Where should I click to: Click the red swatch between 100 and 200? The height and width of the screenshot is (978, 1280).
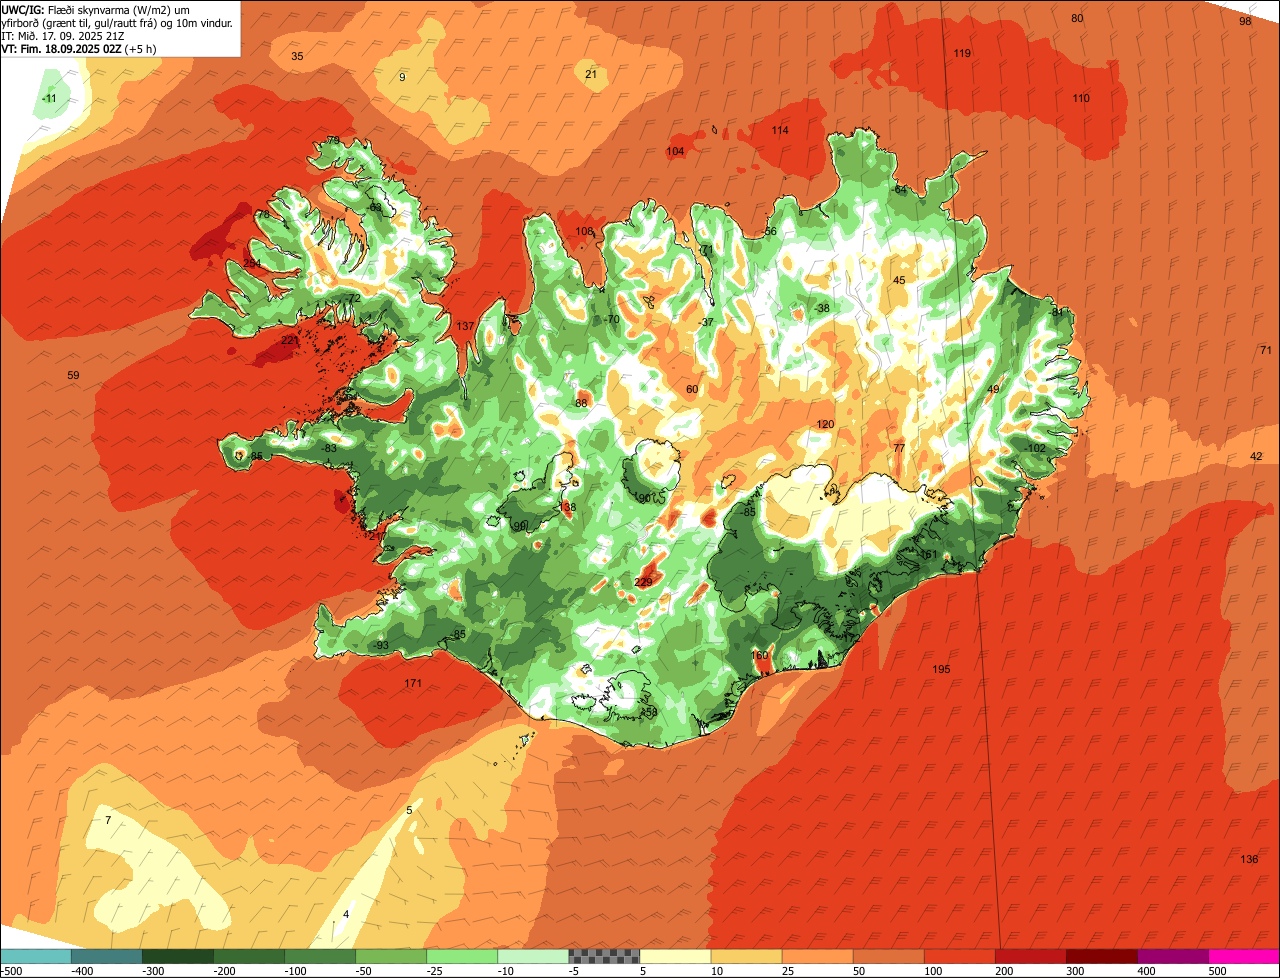tap(959, 956)
